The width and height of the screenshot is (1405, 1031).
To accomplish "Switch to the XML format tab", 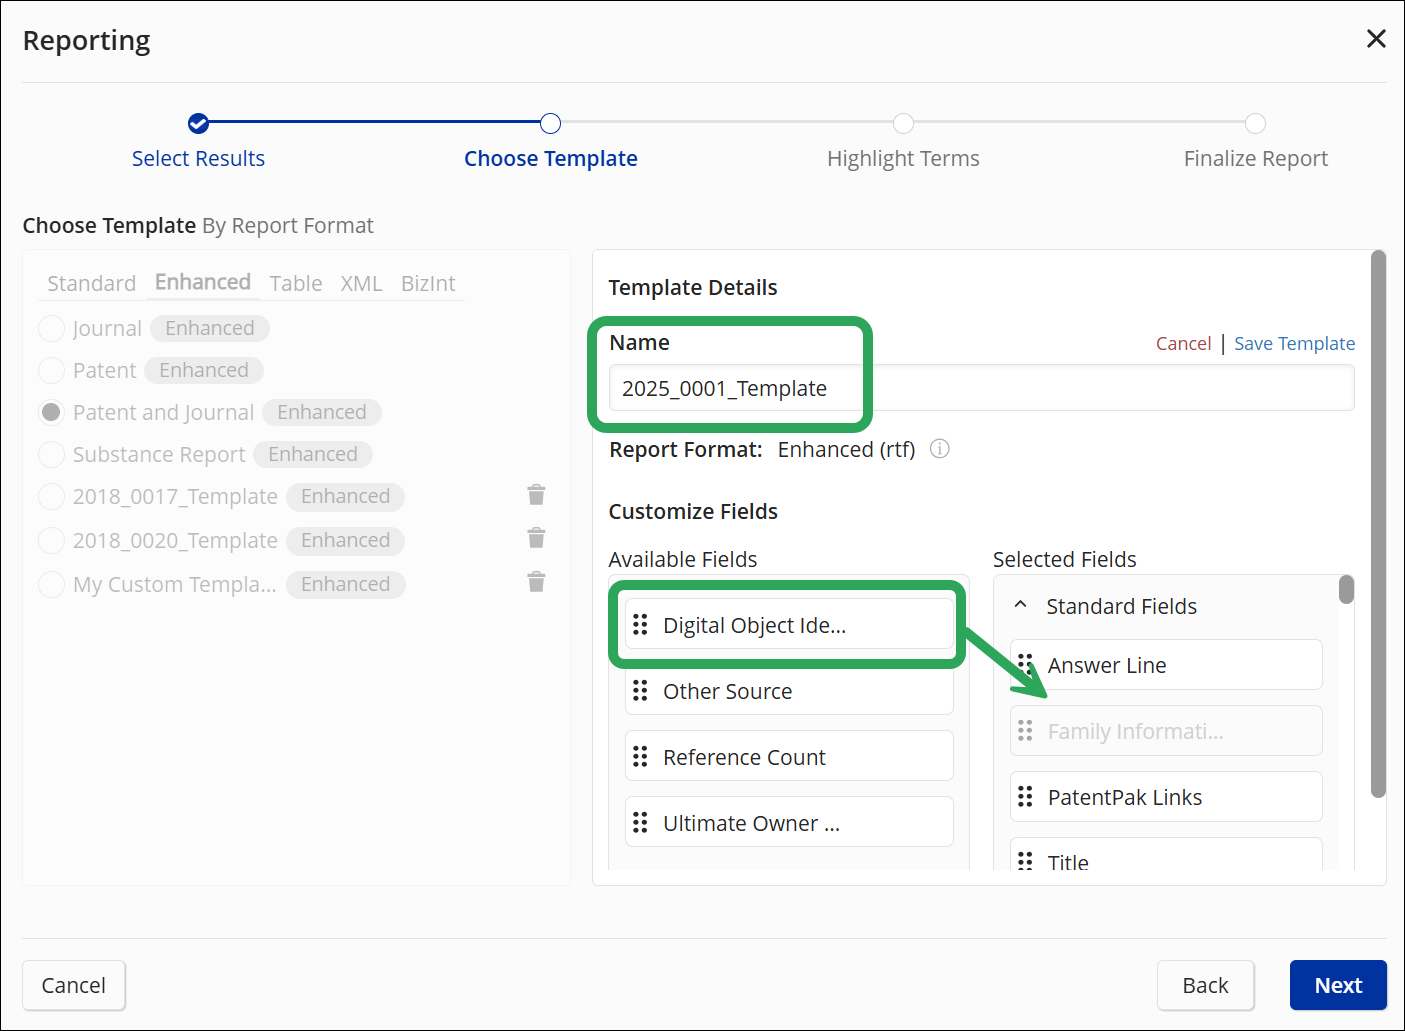I will point(361,283).
